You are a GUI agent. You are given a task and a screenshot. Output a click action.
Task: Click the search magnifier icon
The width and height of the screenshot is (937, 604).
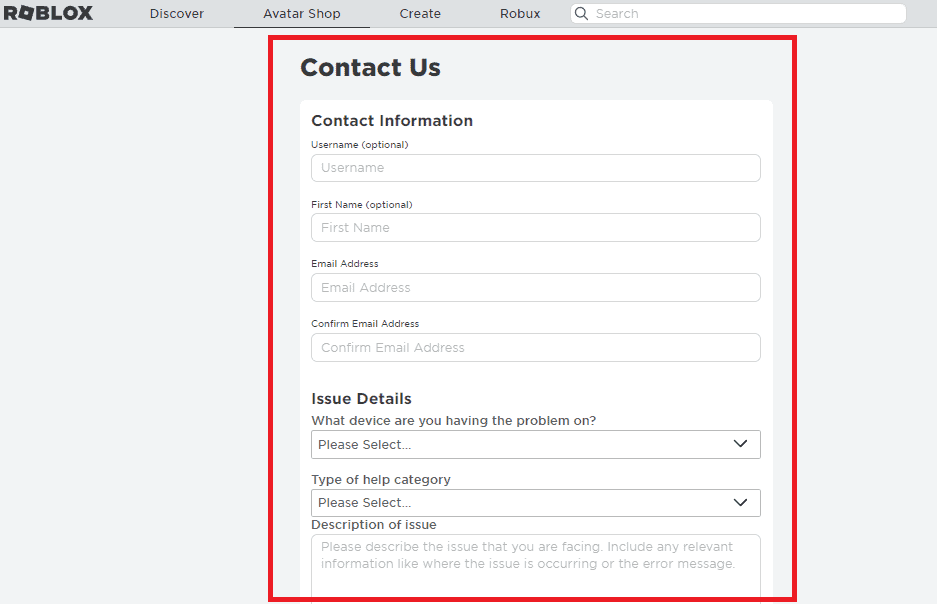click(582, 14)
